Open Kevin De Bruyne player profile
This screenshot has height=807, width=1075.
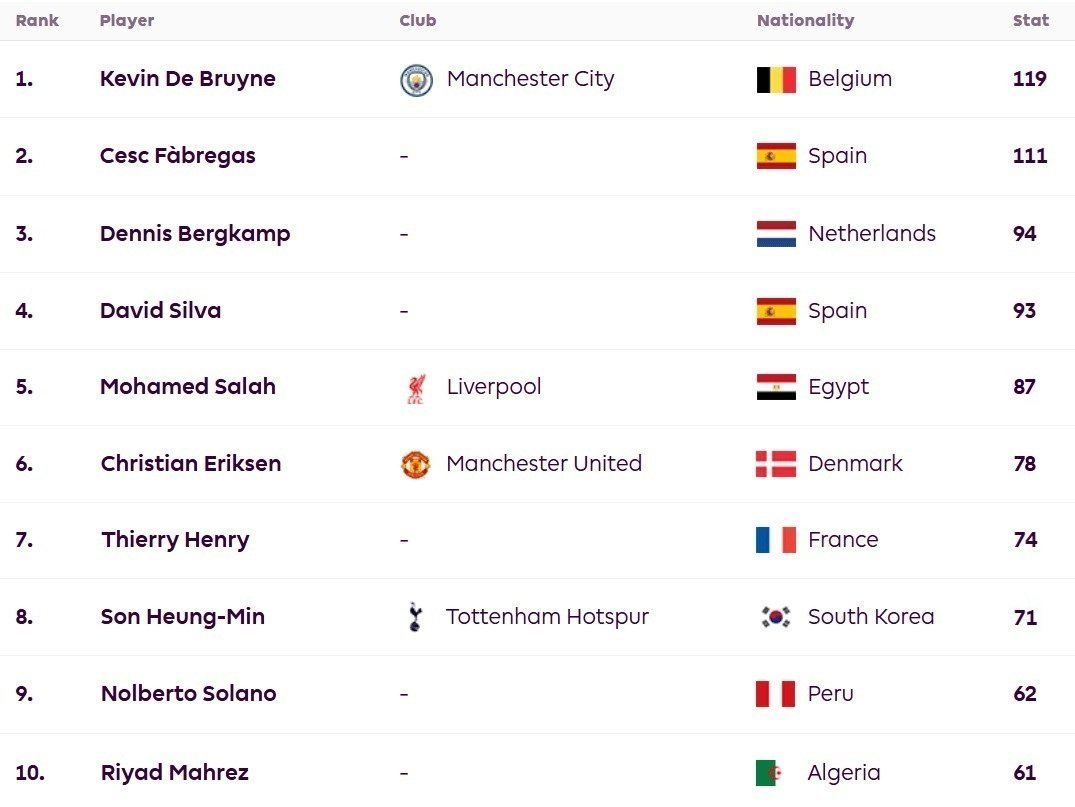point(188,79)
